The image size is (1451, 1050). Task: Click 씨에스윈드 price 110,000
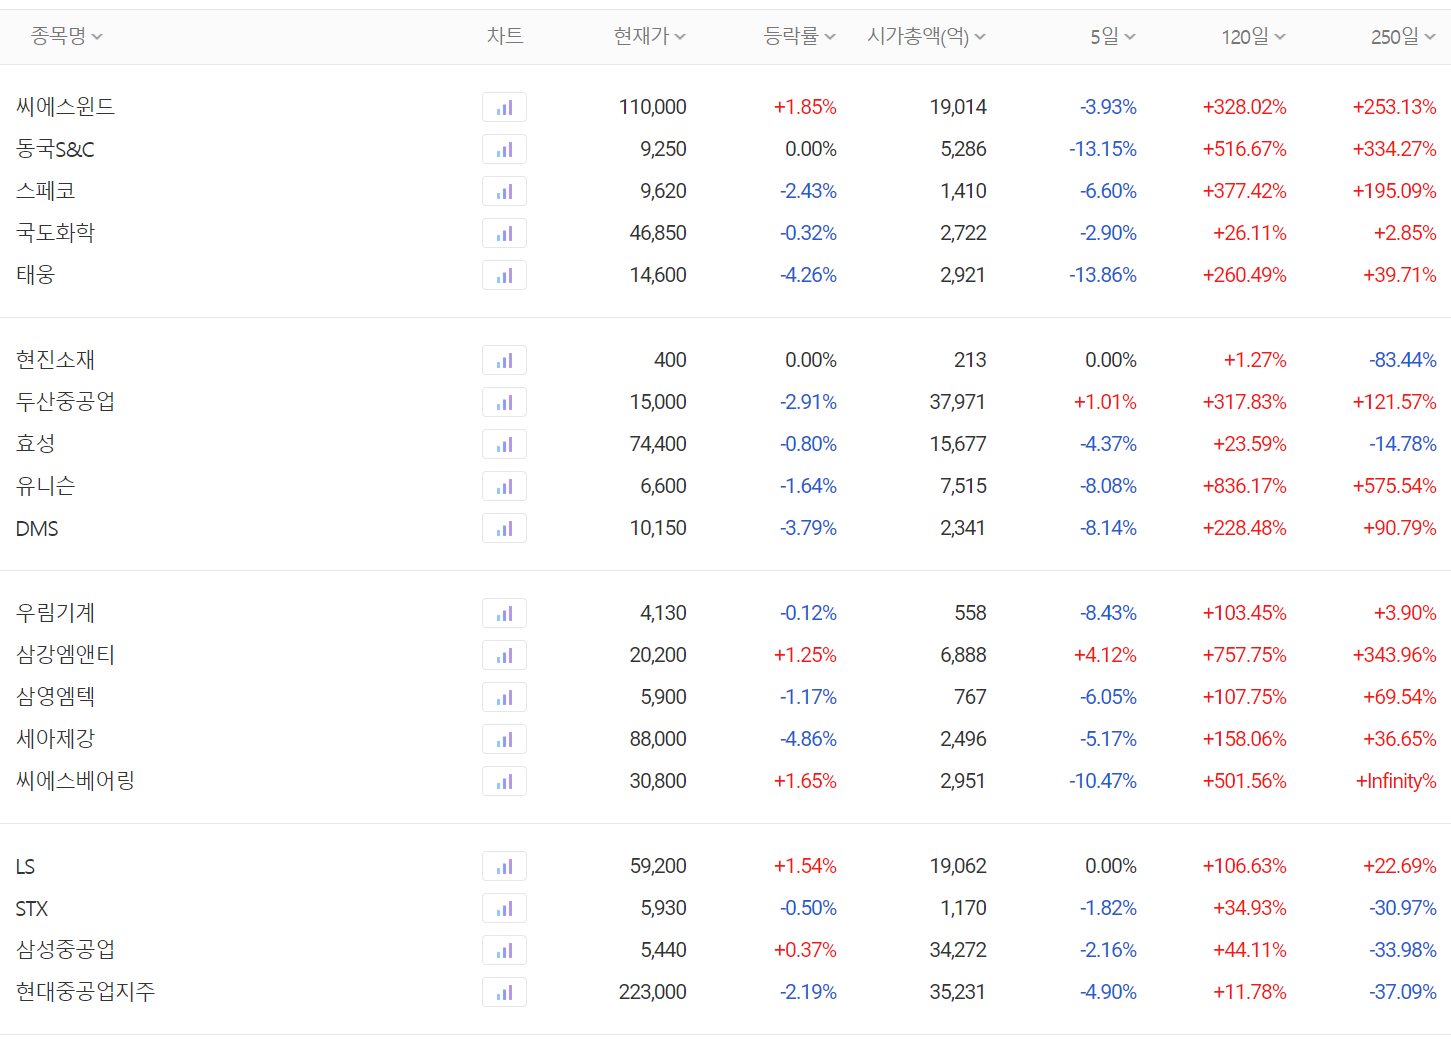tap(653, 107)
